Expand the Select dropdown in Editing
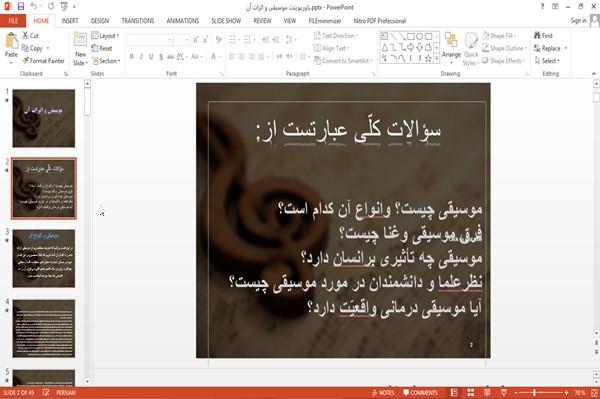The image size is (600, 399). [547, 61]
